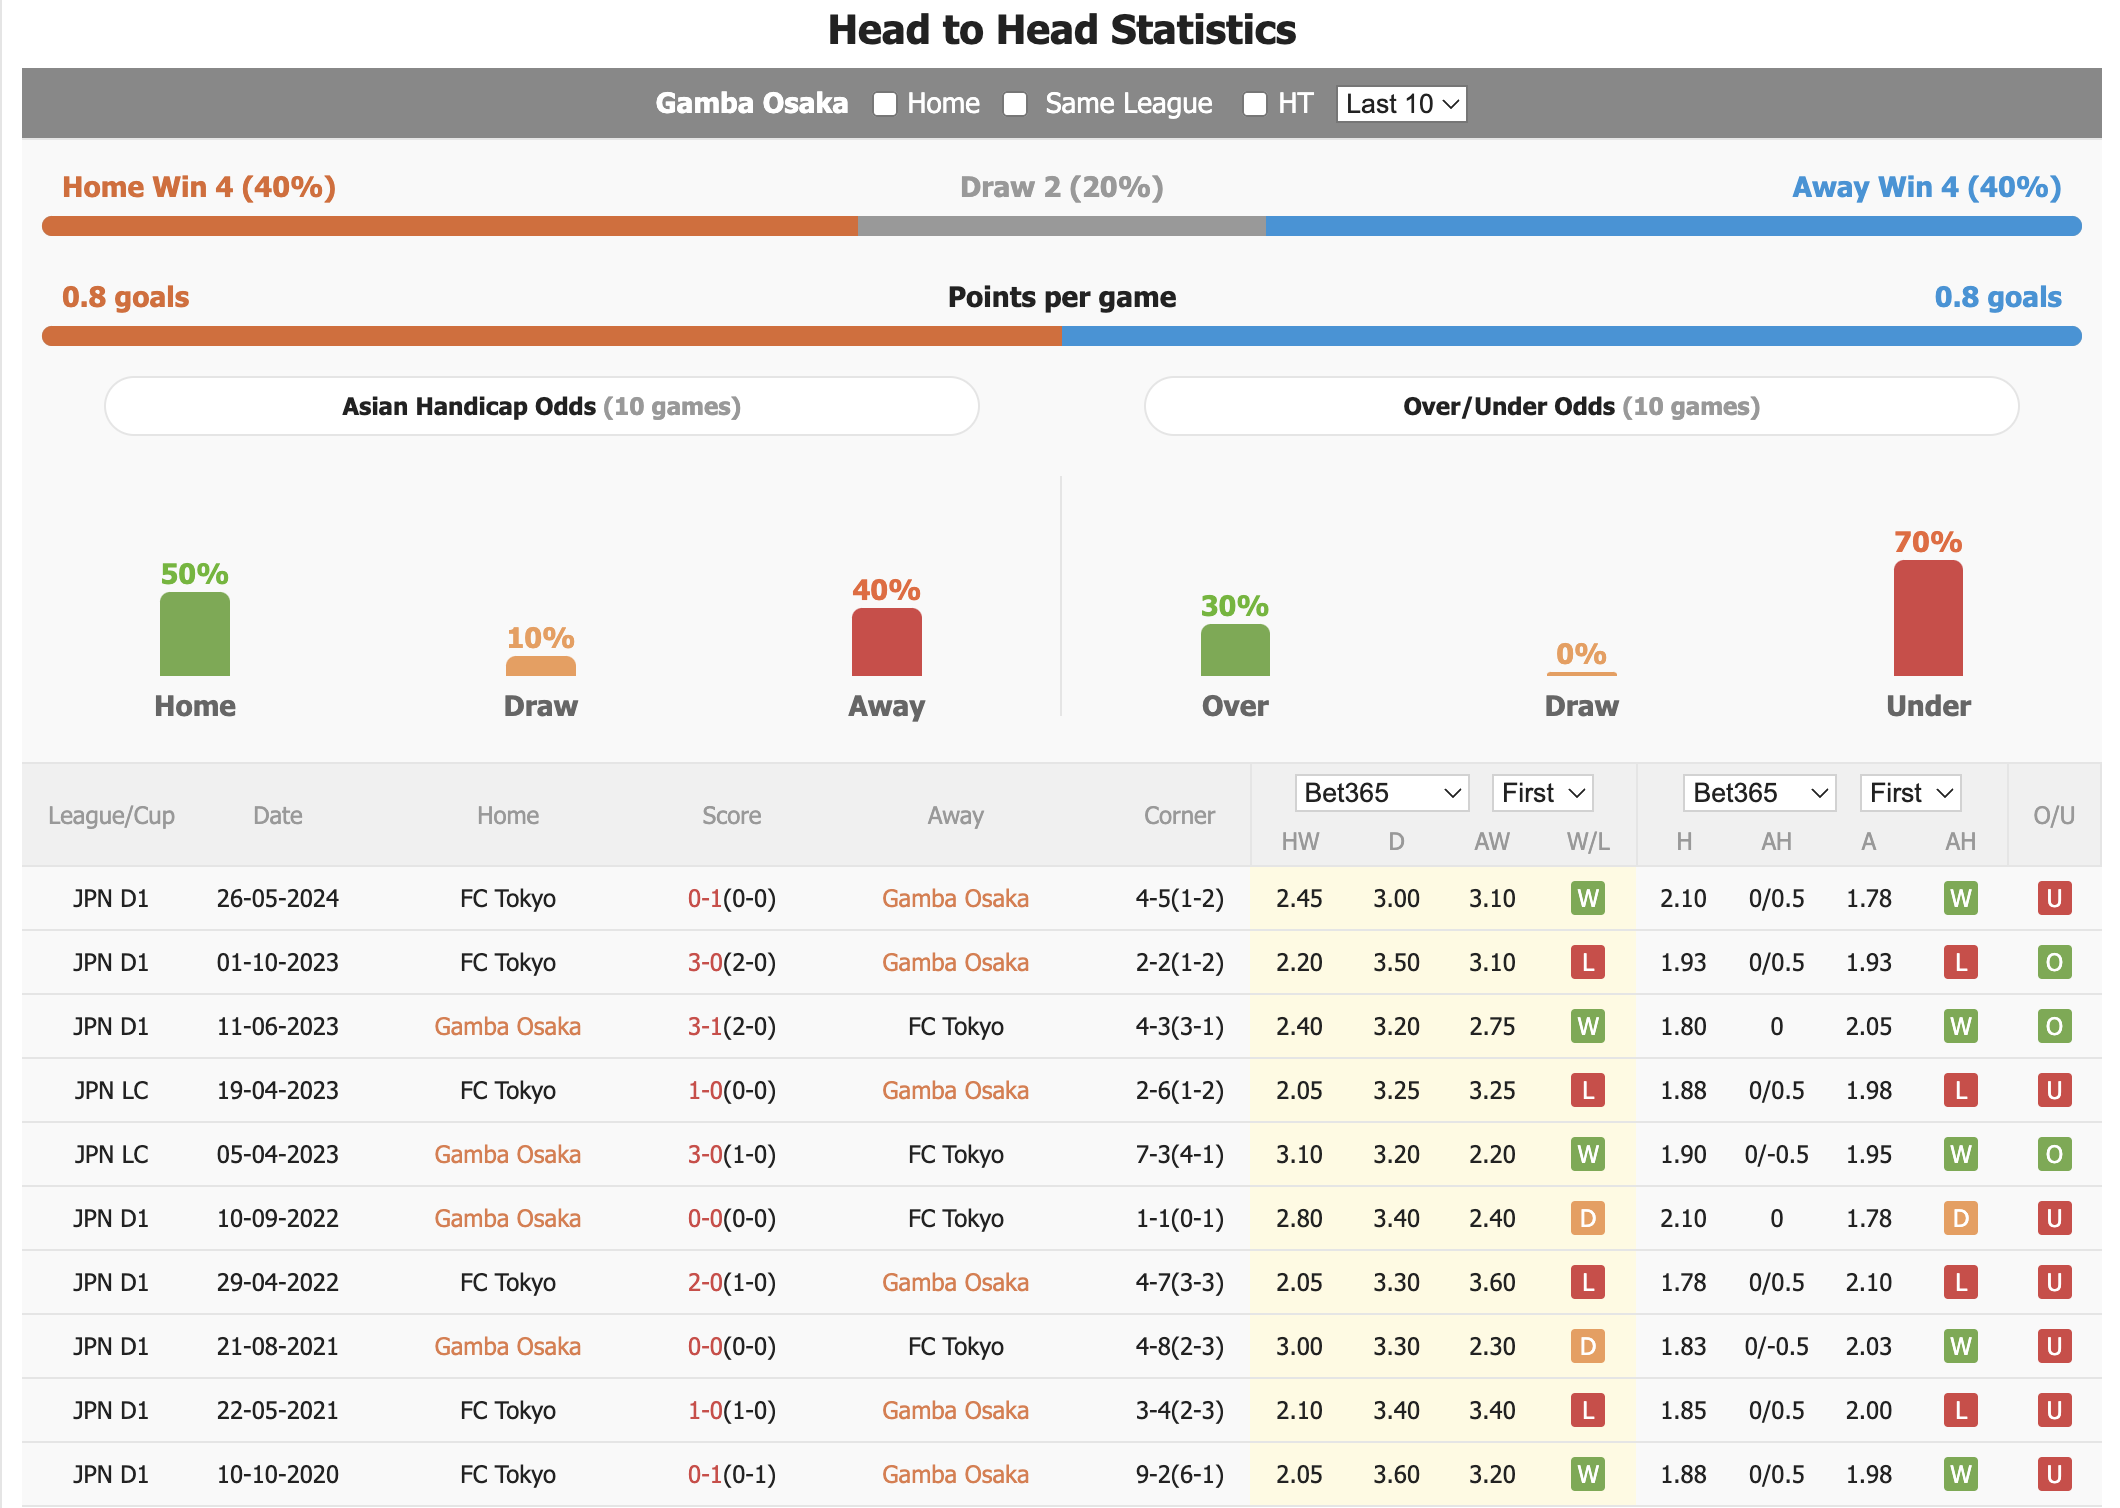2120x1508 pixels.
Task: Click the orange Home Win progress segment
Action: [450, 226]
